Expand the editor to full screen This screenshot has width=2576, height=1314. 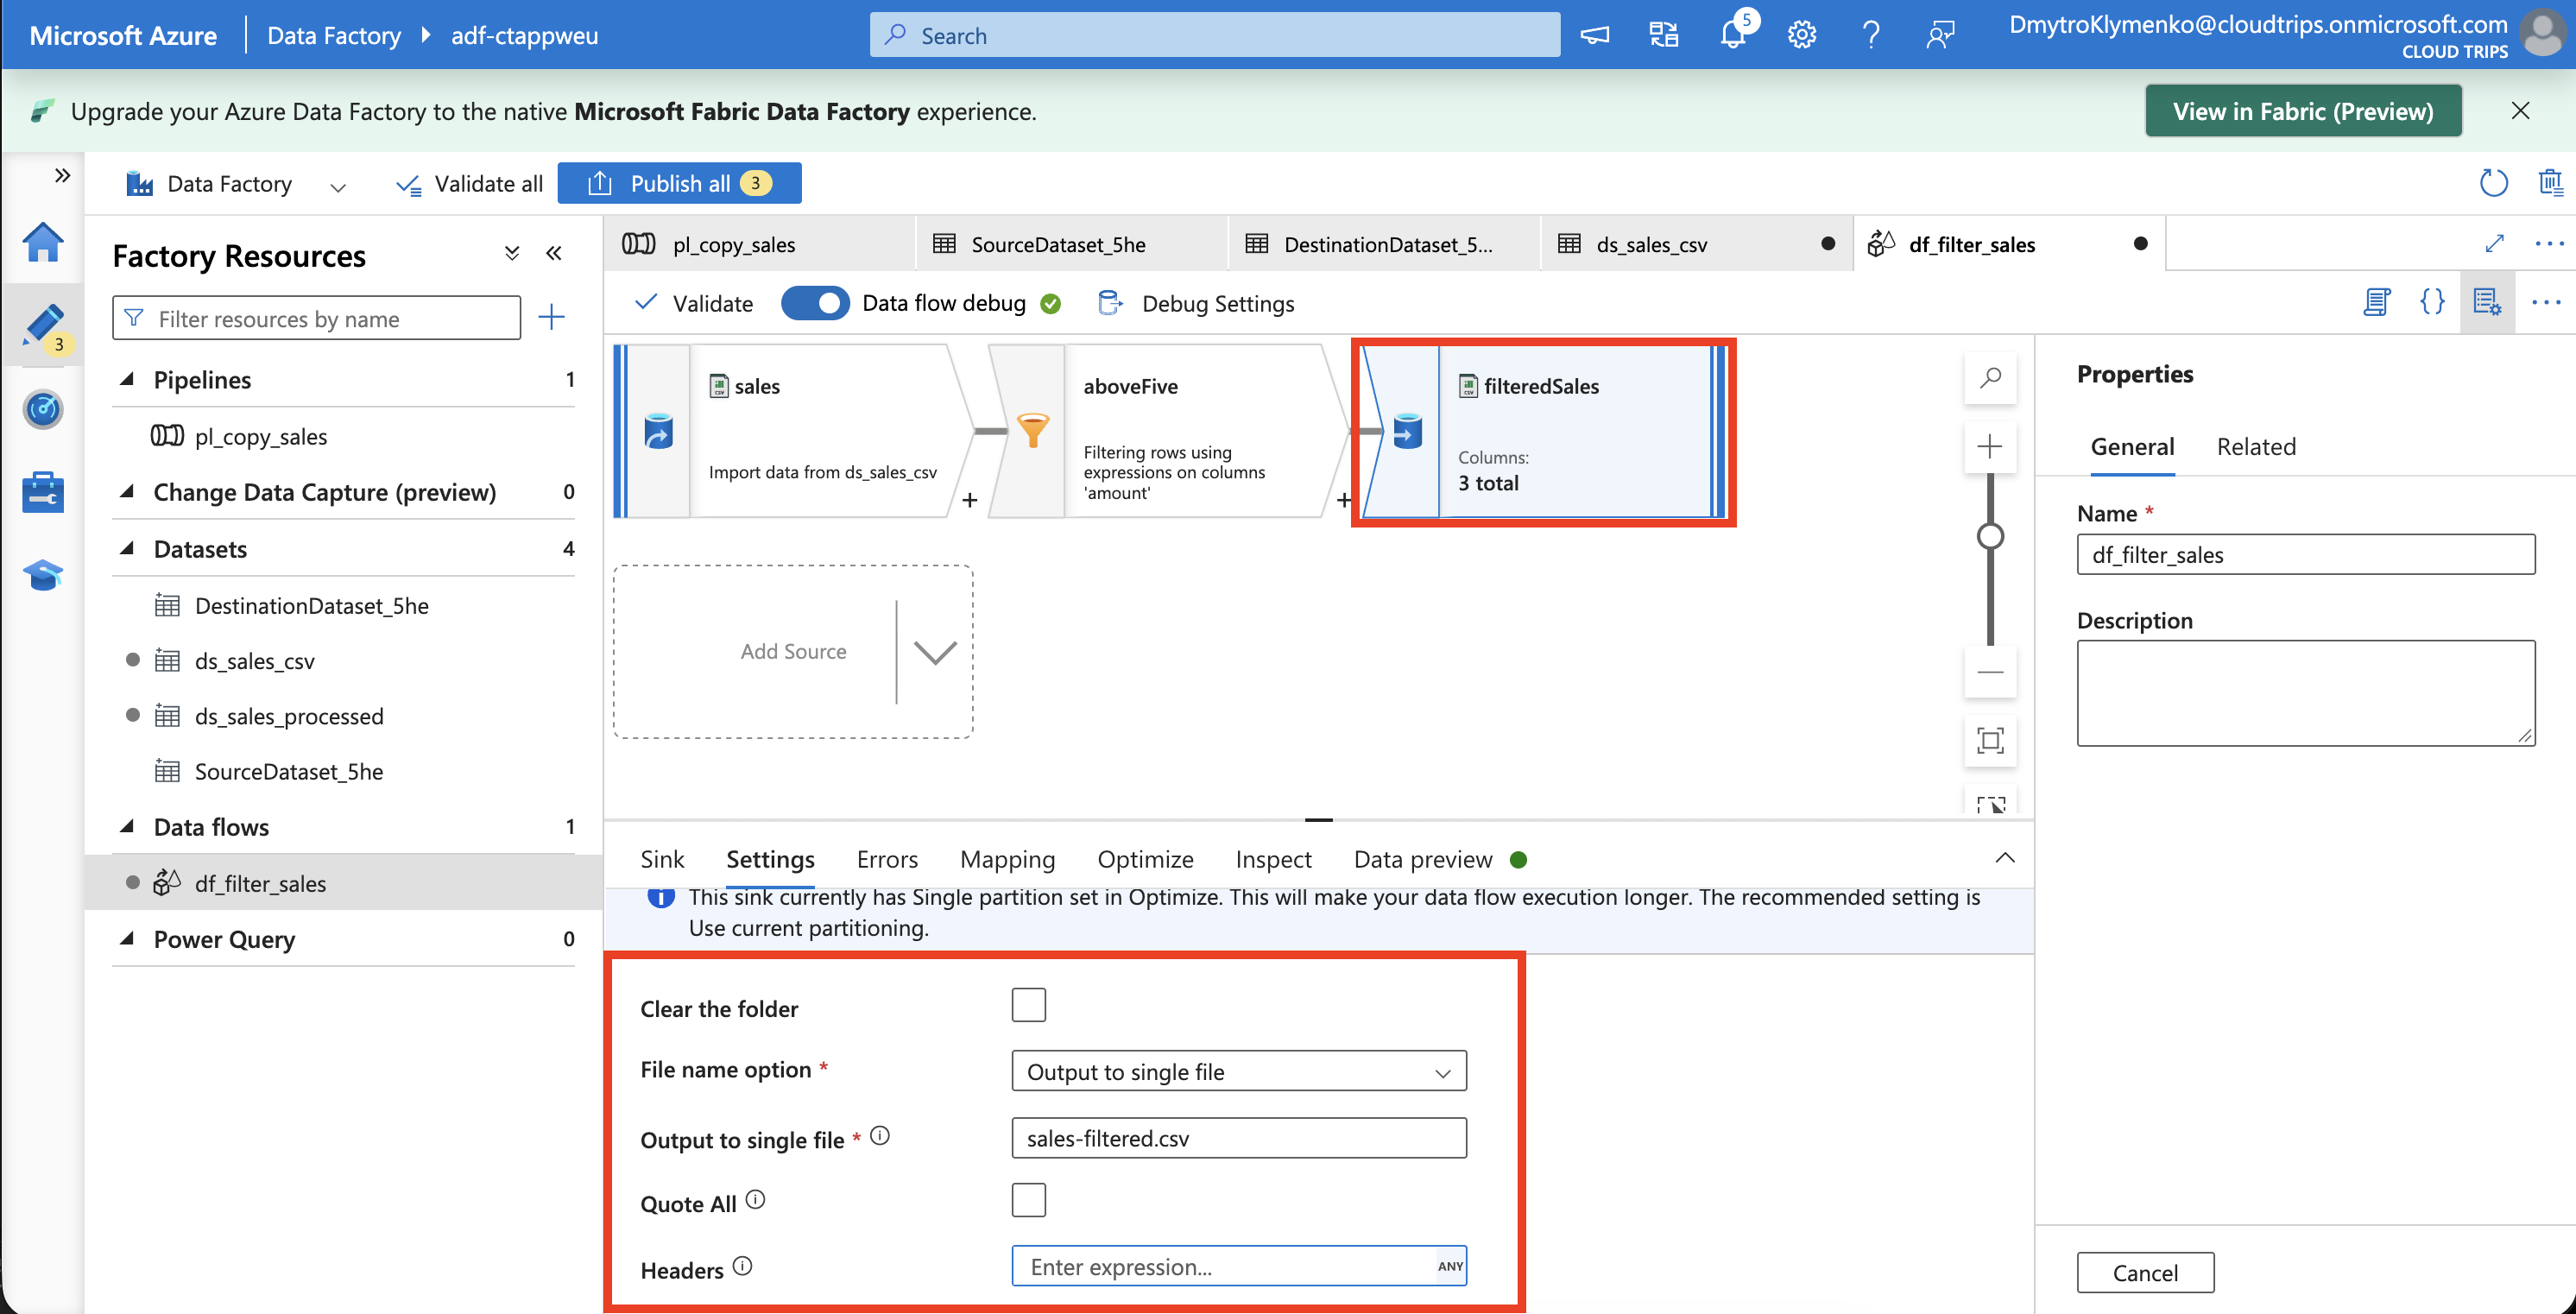pos(2494,243)
